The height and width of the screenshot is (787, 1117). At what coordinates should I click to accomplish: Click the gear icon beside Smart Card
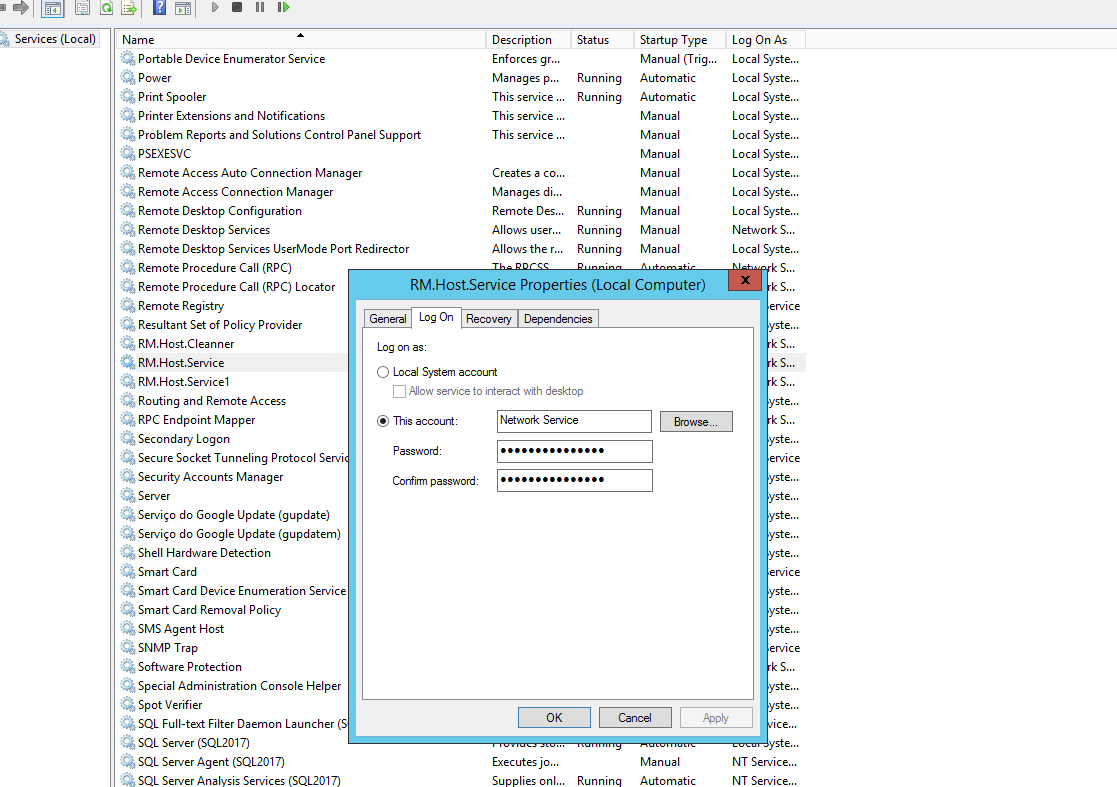(128, 571)
